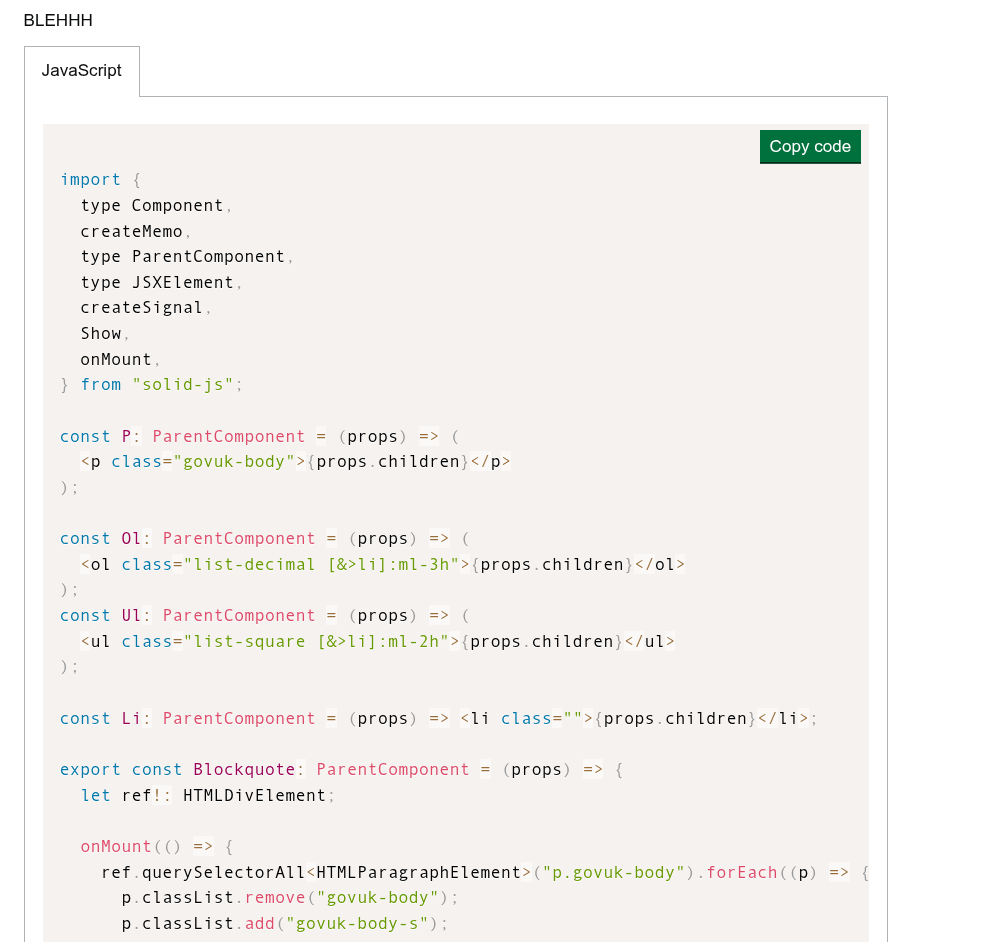This screenshot has height=942, width=1004.
Task: Click the Show import entry
Action: [x=101, y=334]
